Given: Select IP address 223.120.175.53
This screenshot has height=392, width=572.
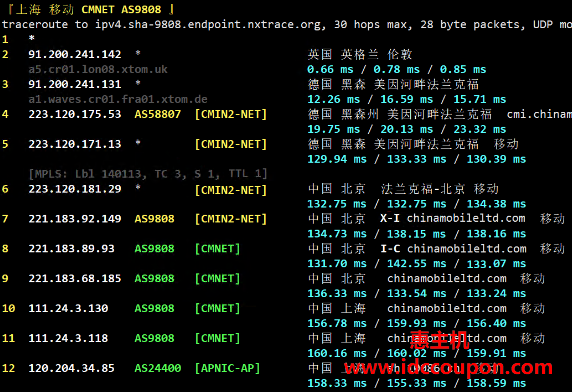Looking at the screenshot, I should pos(75,114).
